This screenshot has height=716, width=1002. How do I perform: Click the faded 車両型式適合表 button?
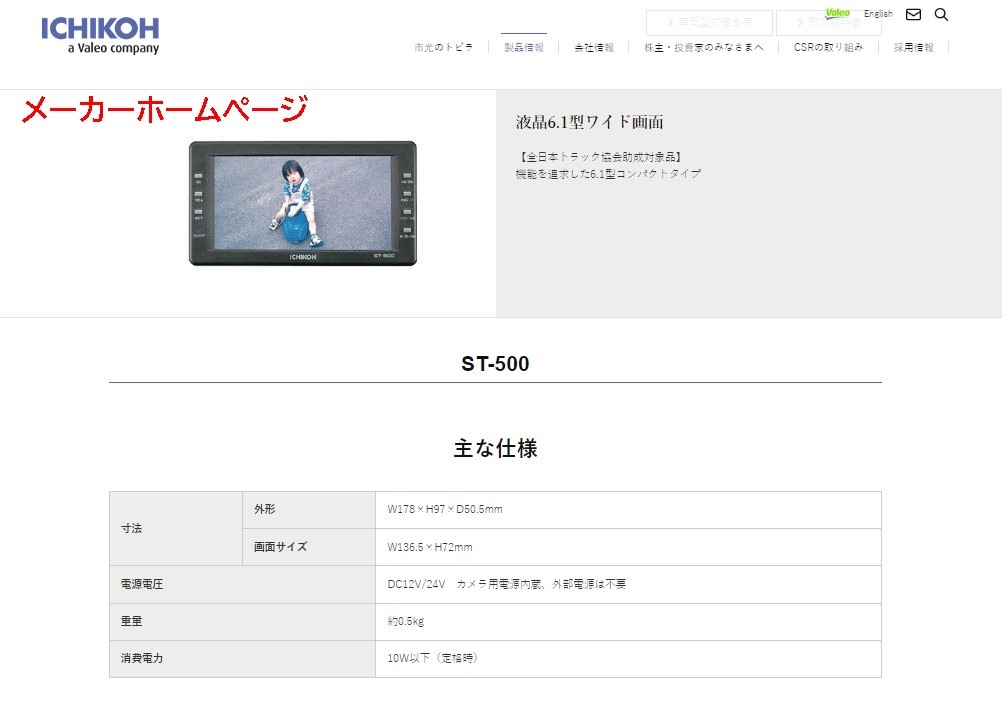coord(709,22)
